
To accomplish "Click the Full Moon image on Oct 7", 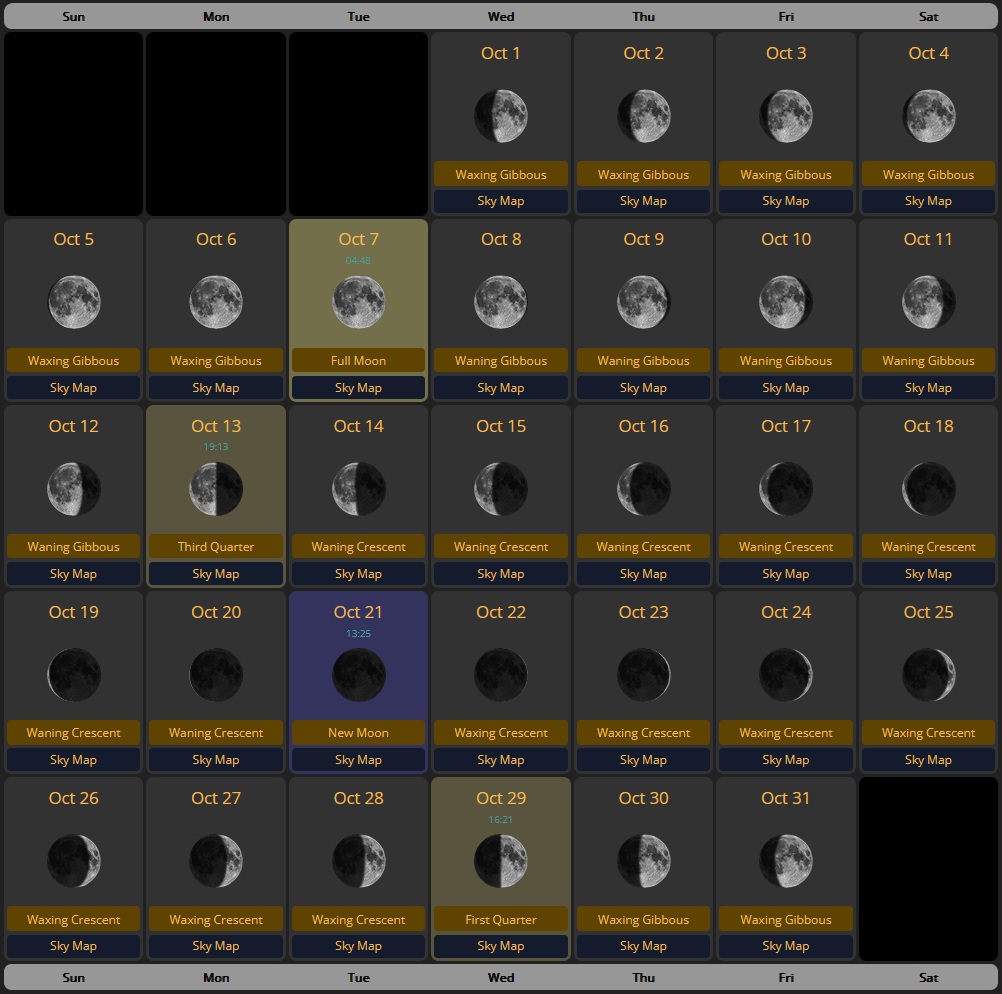I will pos(358,302).
